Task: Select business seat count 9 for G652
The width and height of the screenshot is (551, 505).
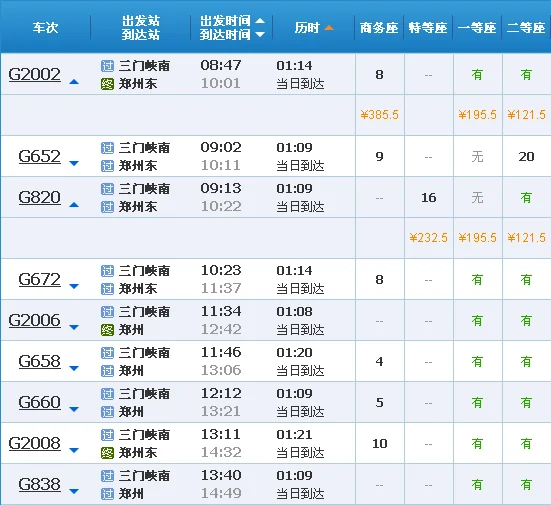Action: [379, 156]
